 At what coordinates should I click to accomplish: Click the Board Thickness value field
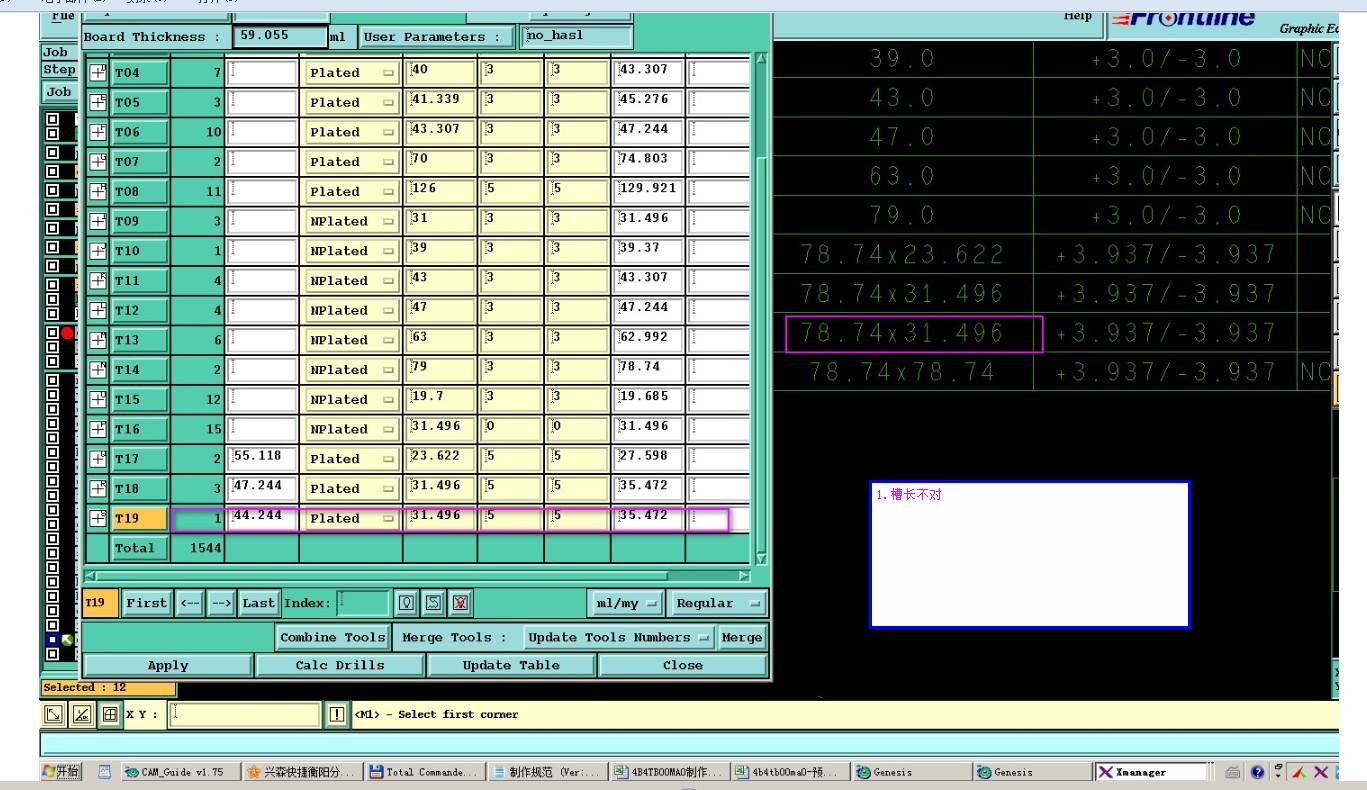[x=279, y=36]
